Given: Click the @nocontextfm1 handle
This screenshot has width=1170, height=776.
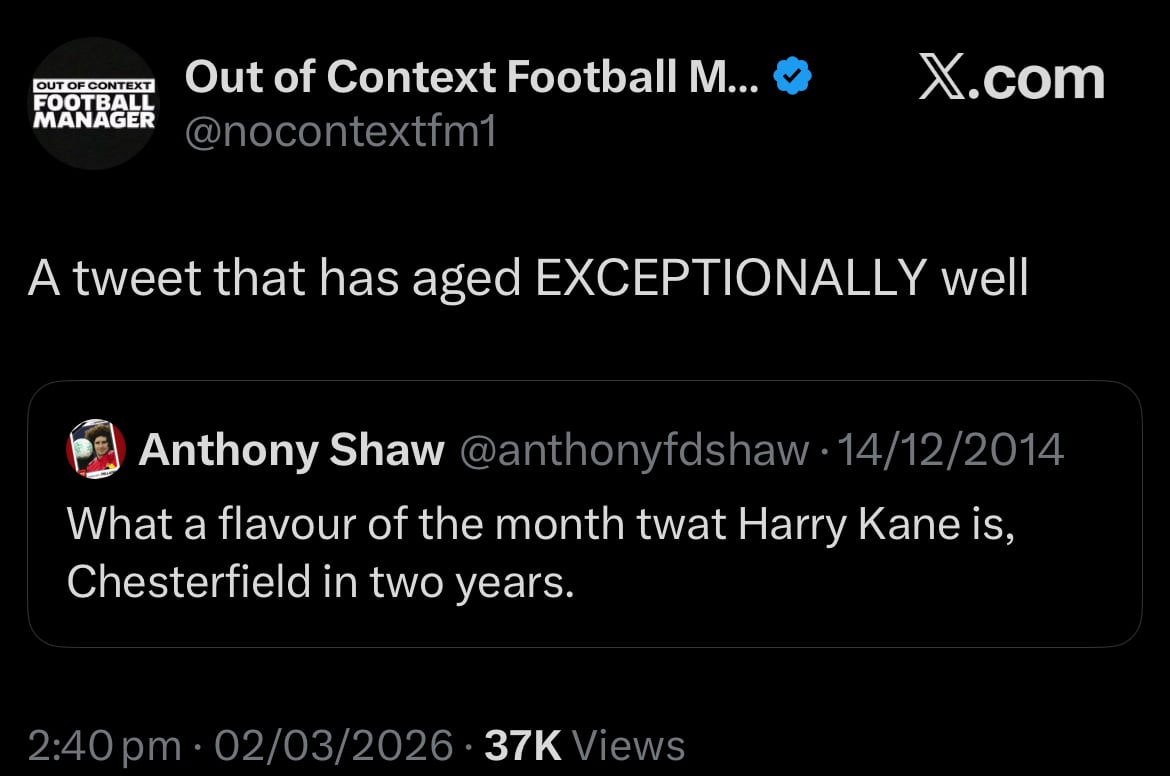Looking at the screenshot, I should (341, 131).
